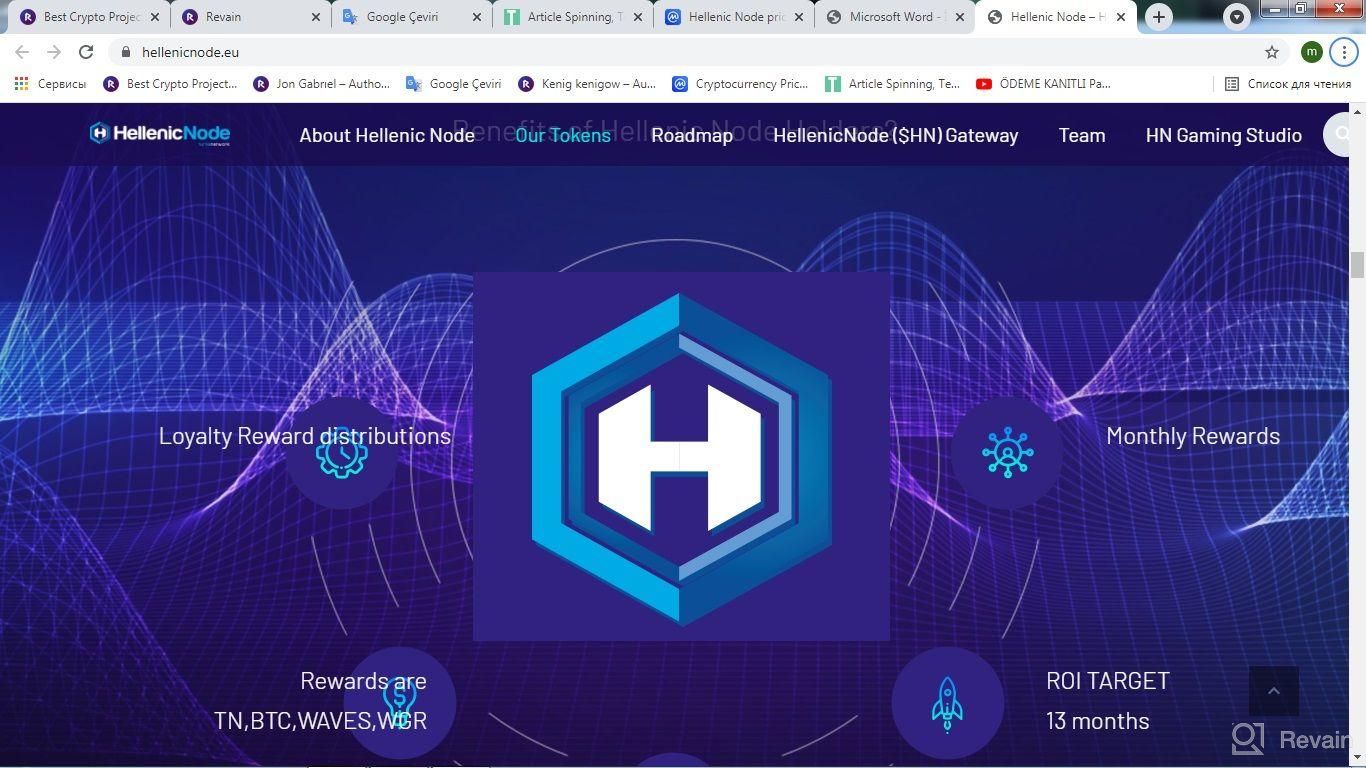Image resolution: width=1366 pixels, height=768 pixels.
Task: Click the browser forward arrow
Action: pos(54,52)
